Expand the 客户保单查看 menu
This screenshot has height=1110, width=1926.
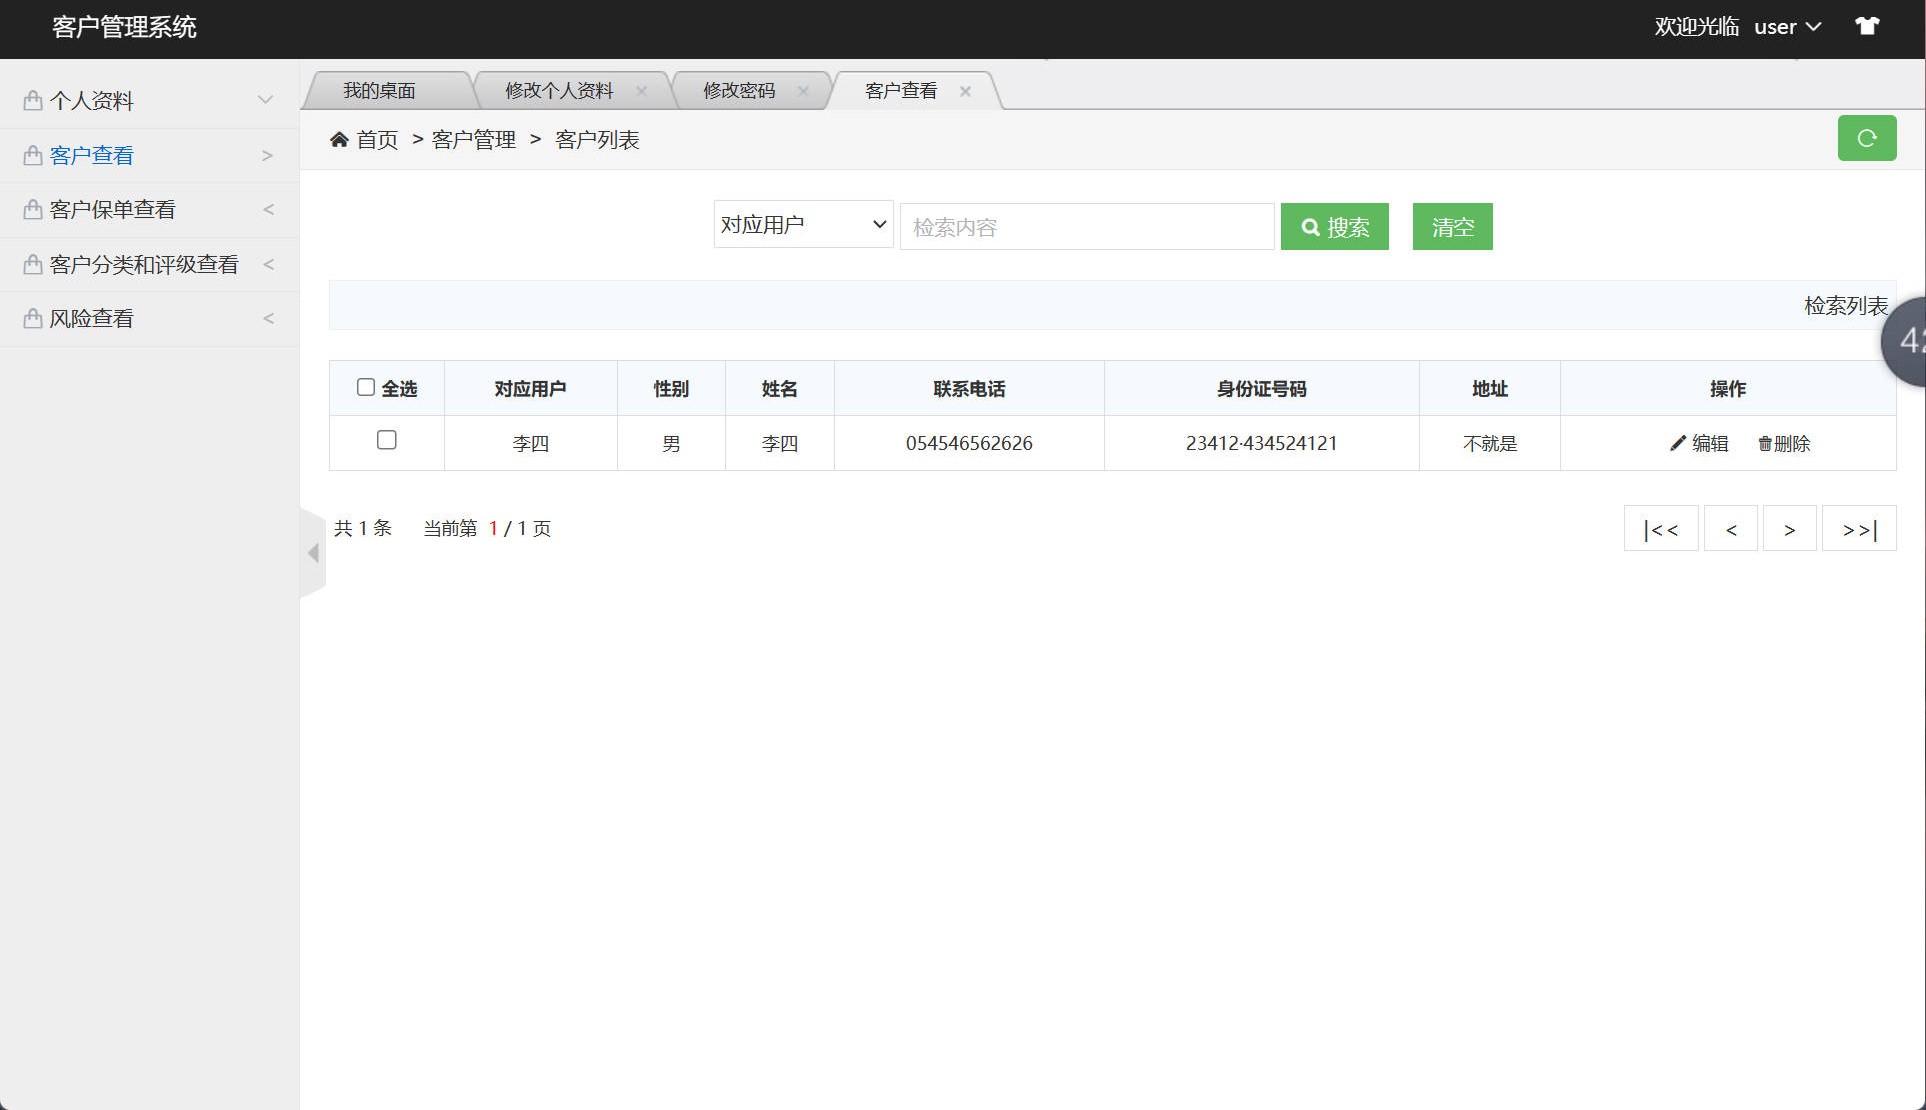coord(113,209)
